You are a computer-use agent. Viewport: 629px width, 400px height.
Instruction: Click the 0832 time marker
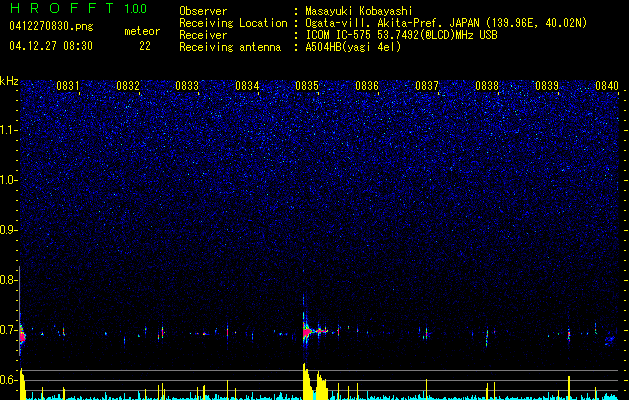coord(128,86)
